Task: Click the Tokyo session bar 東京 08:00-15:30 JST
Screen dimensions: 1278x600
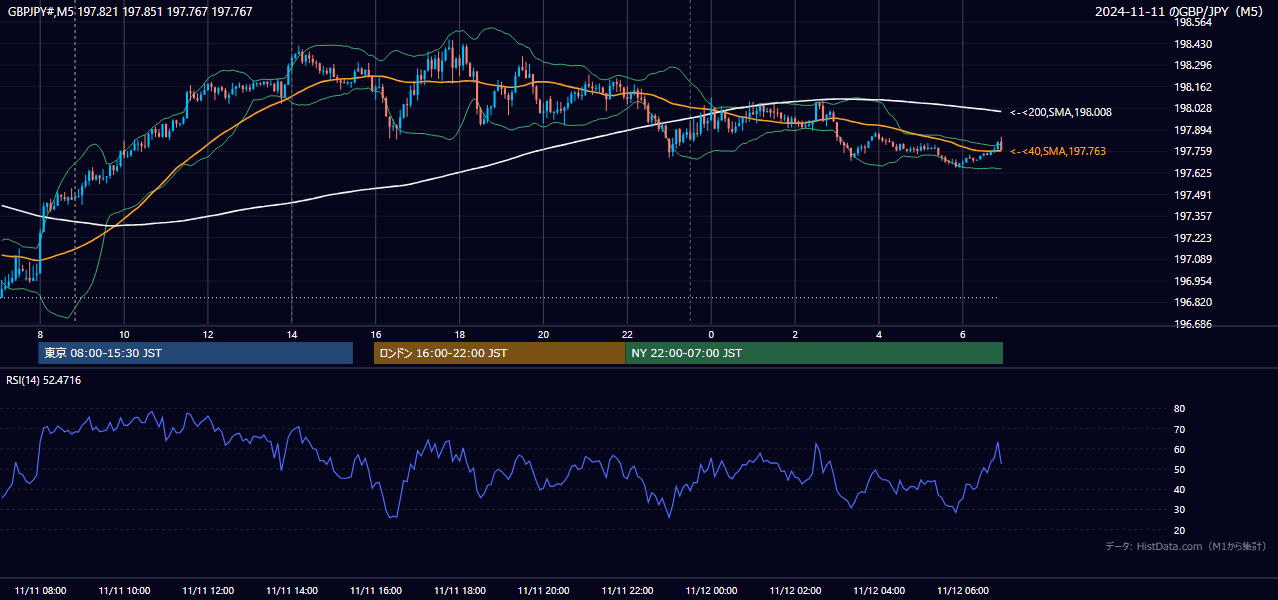Action: 195,353
